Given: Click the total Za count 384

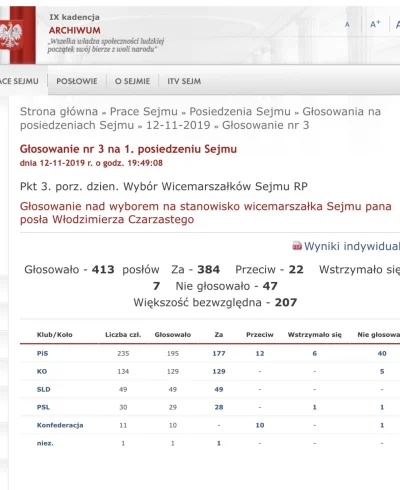Looking at the screenshot, I should [208, 269].
